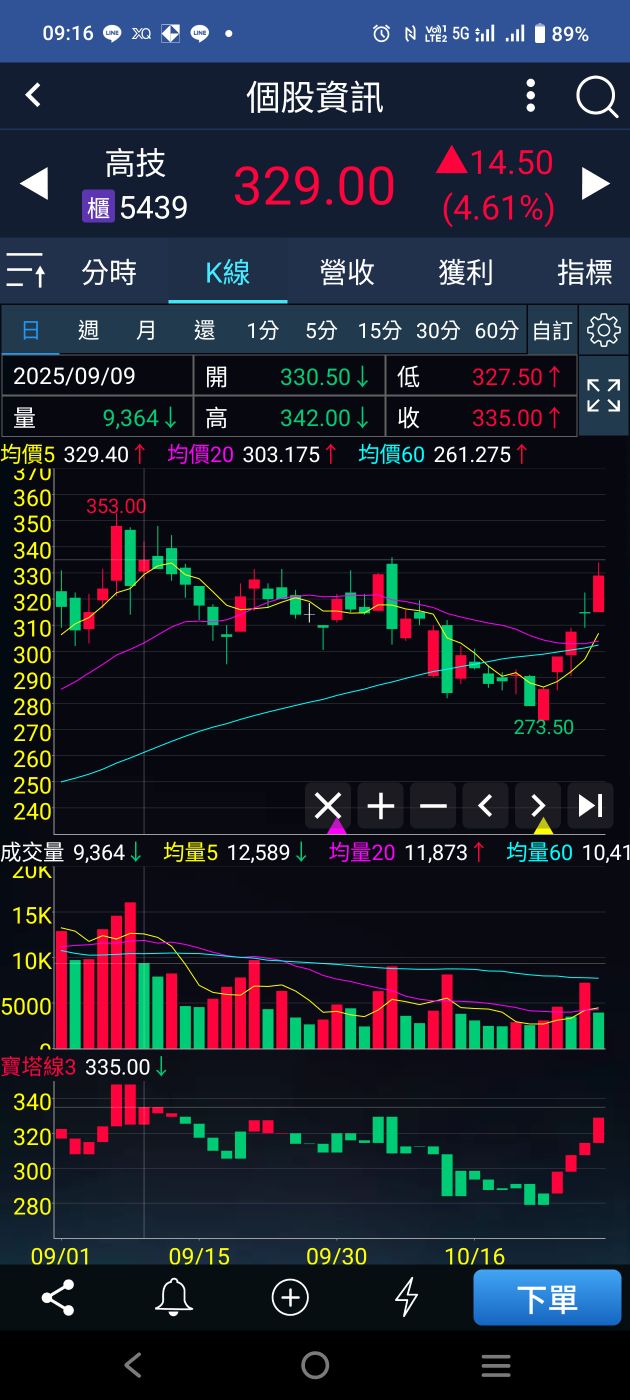Tap the close price 335.00
This screenshot has width=630, height=1400.
tap(507, 417)
